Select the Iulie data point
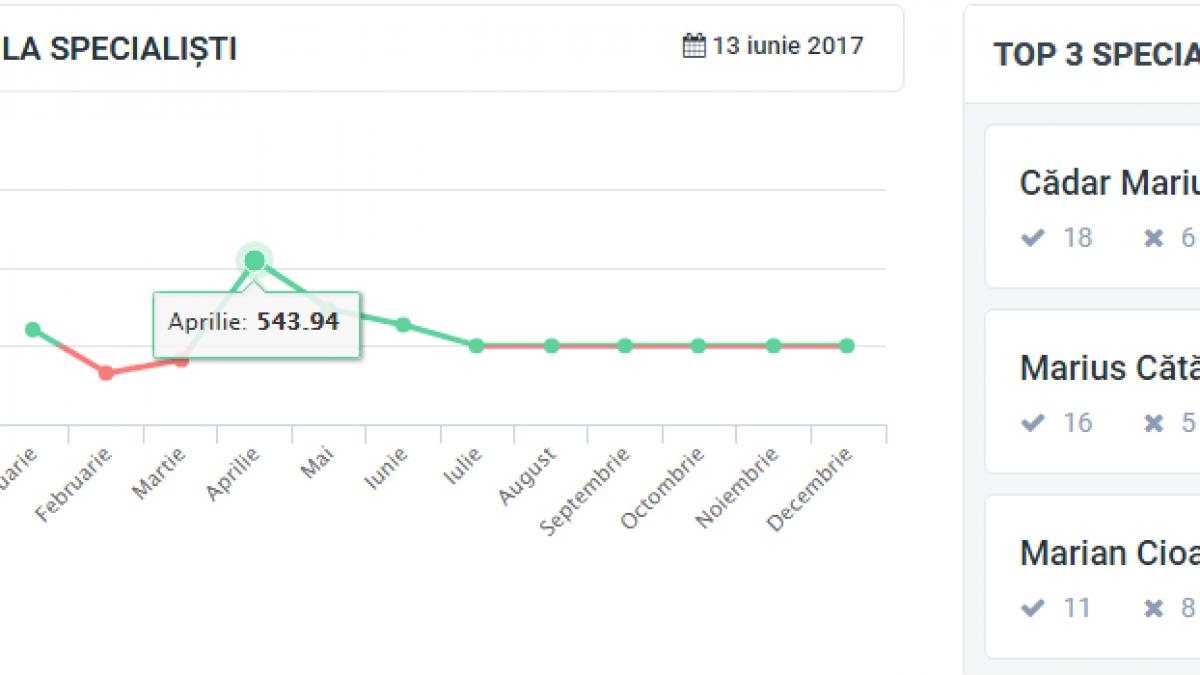The width and height of the screenshot is (1200, 675). (x=477, y=346)
